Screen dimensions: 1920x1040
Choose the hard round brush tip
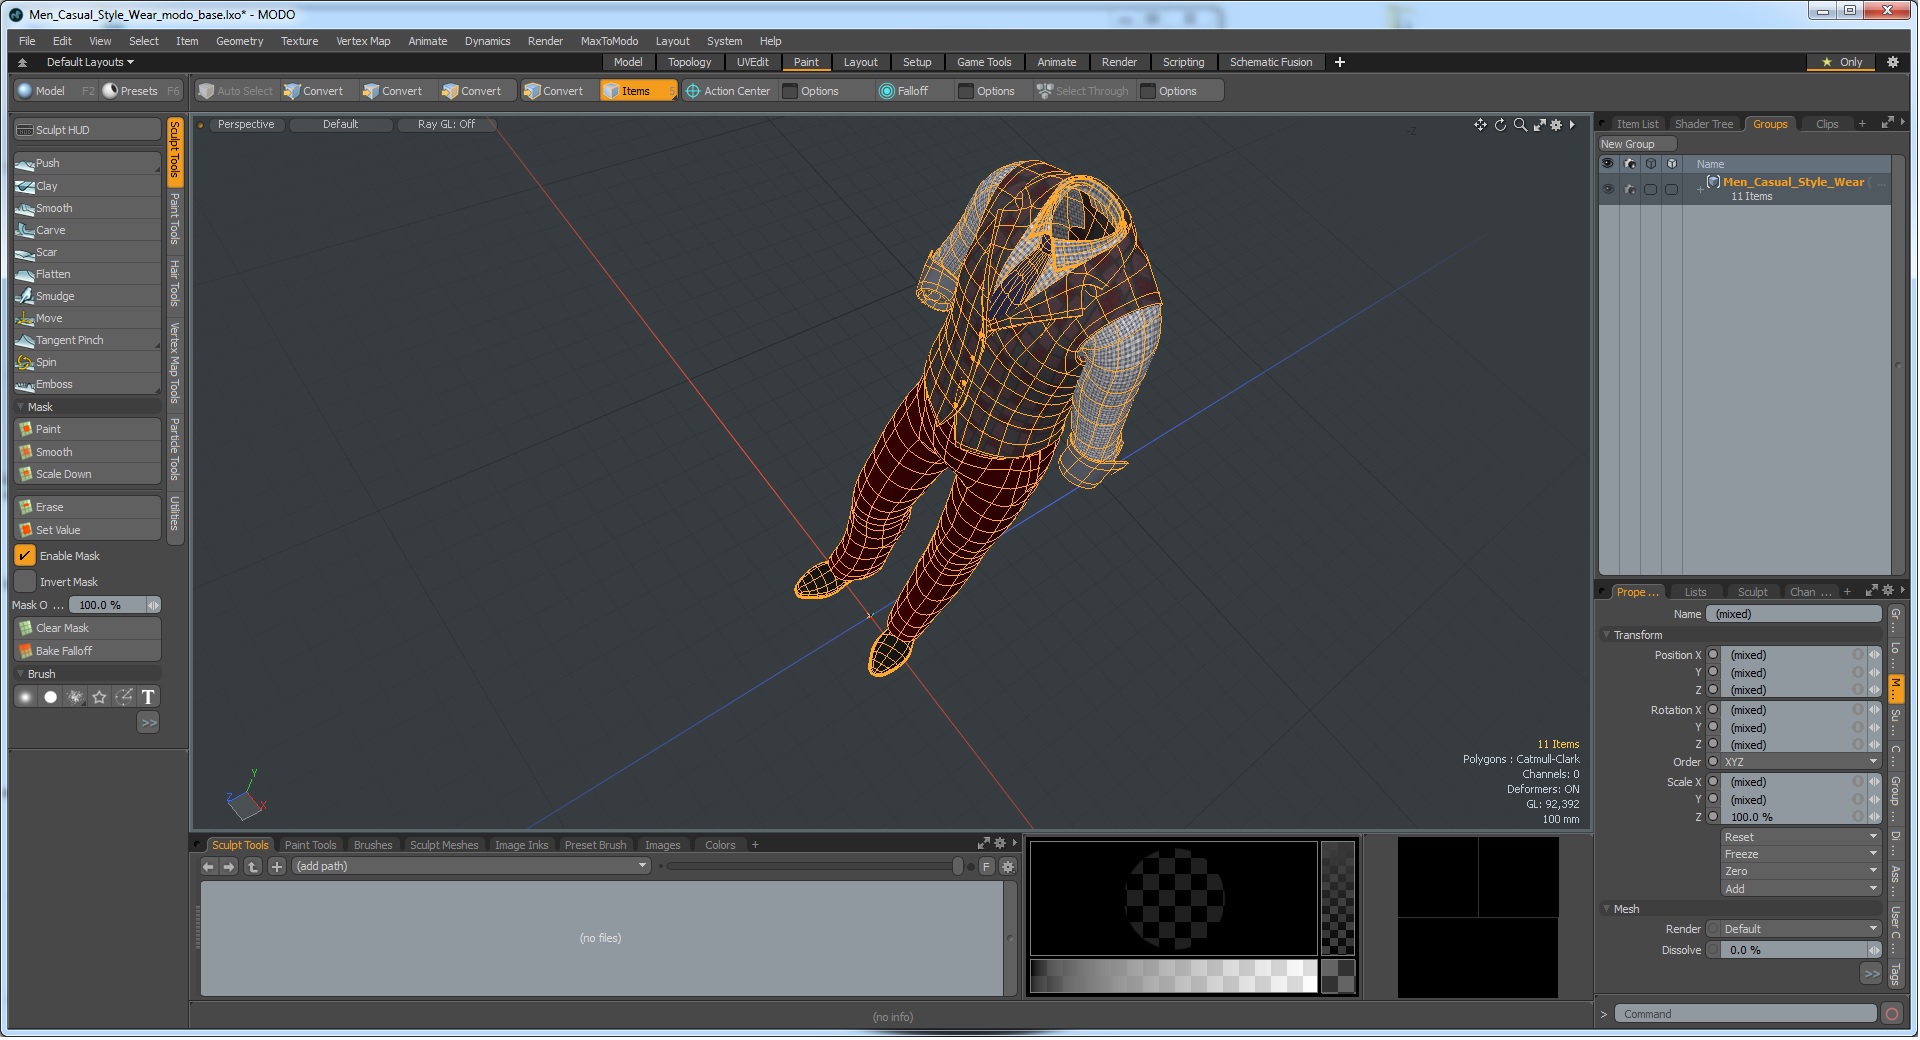[x=50, y=697]
